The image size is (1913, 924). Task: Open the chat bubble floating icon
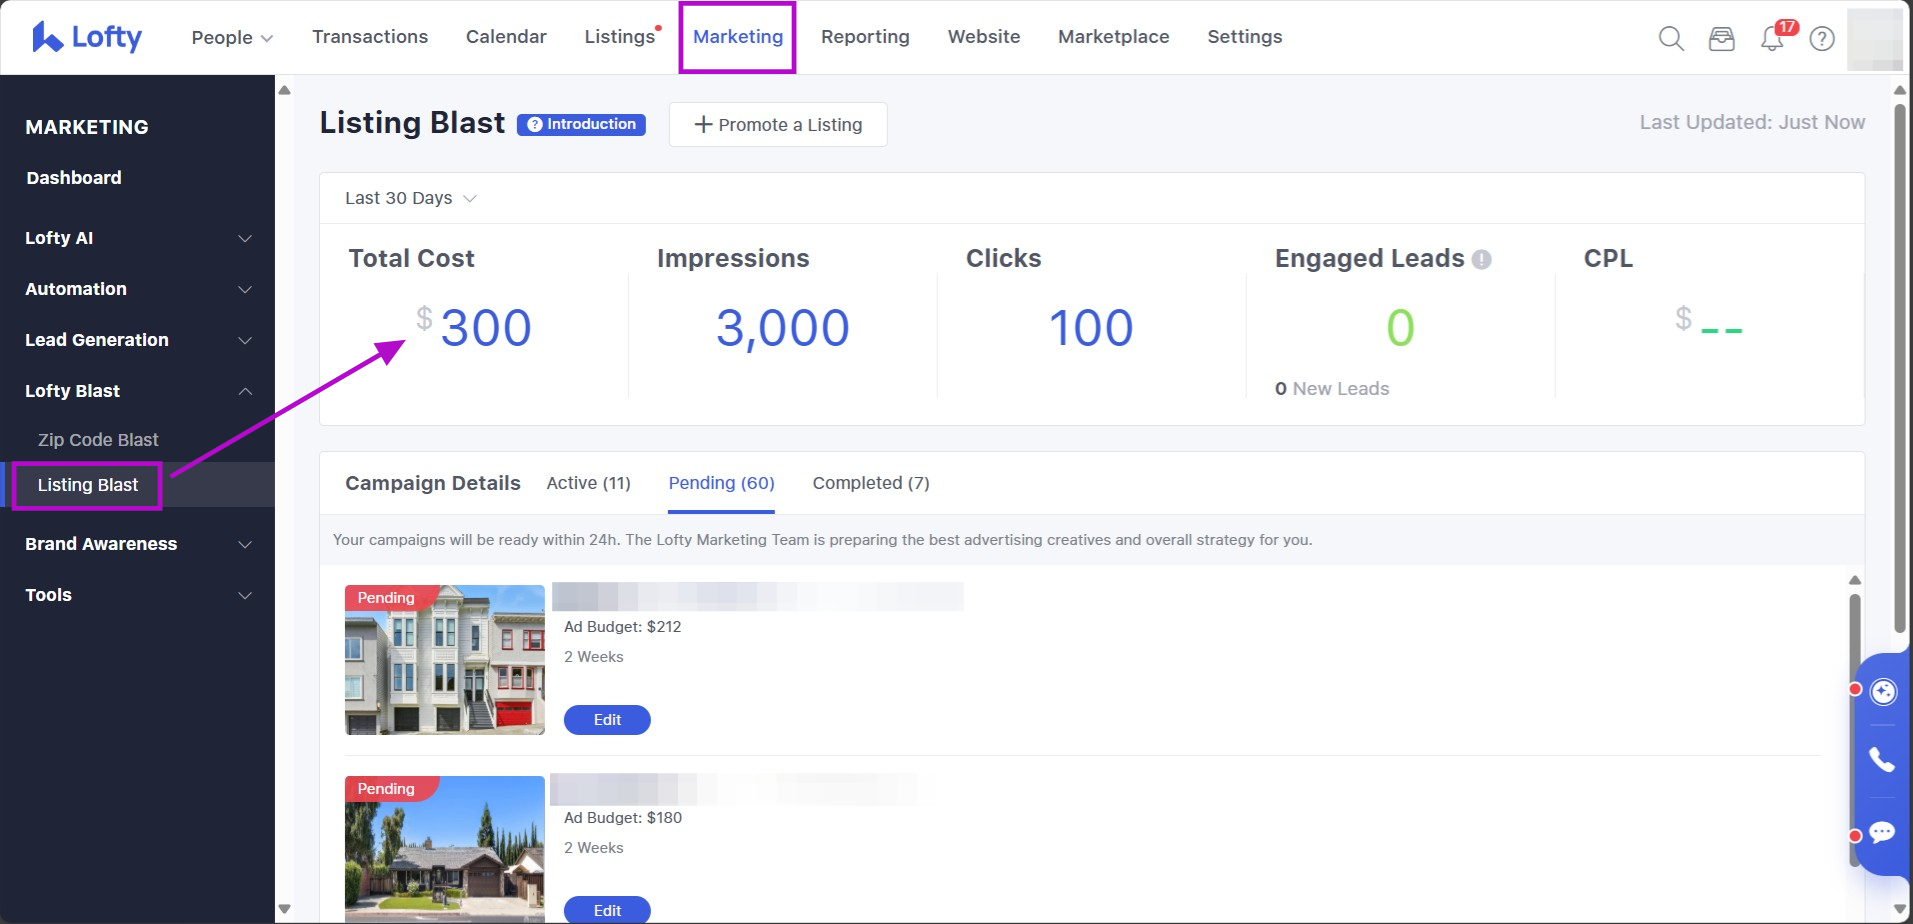click(x=1882, y=833)
